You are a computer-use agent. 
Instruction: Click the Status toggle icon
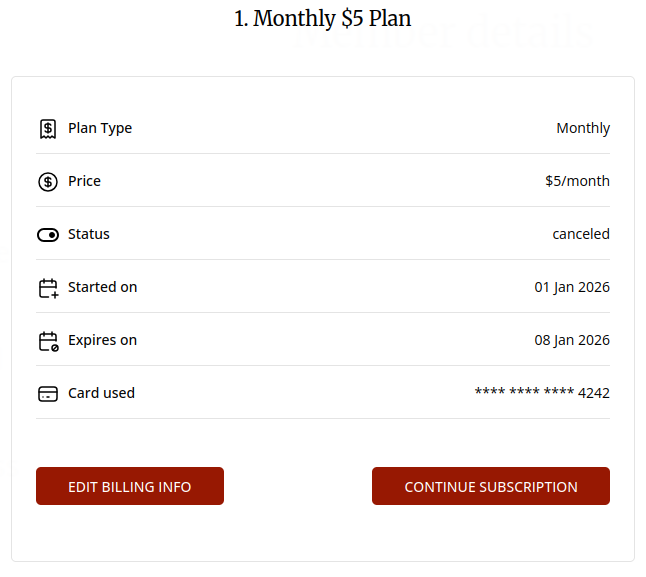(48, 235)
